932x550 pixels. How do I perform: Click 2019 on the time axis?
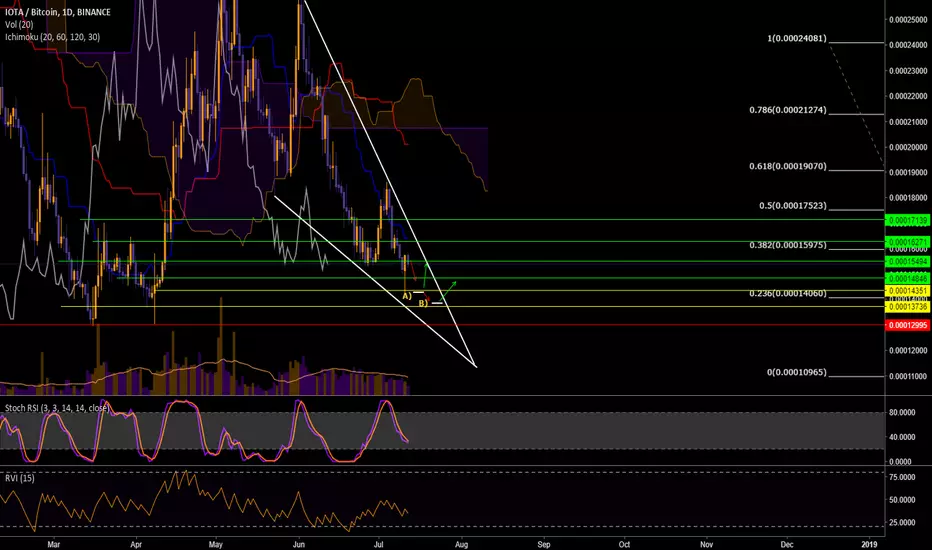pyautogui.click(x=870, y=544)
